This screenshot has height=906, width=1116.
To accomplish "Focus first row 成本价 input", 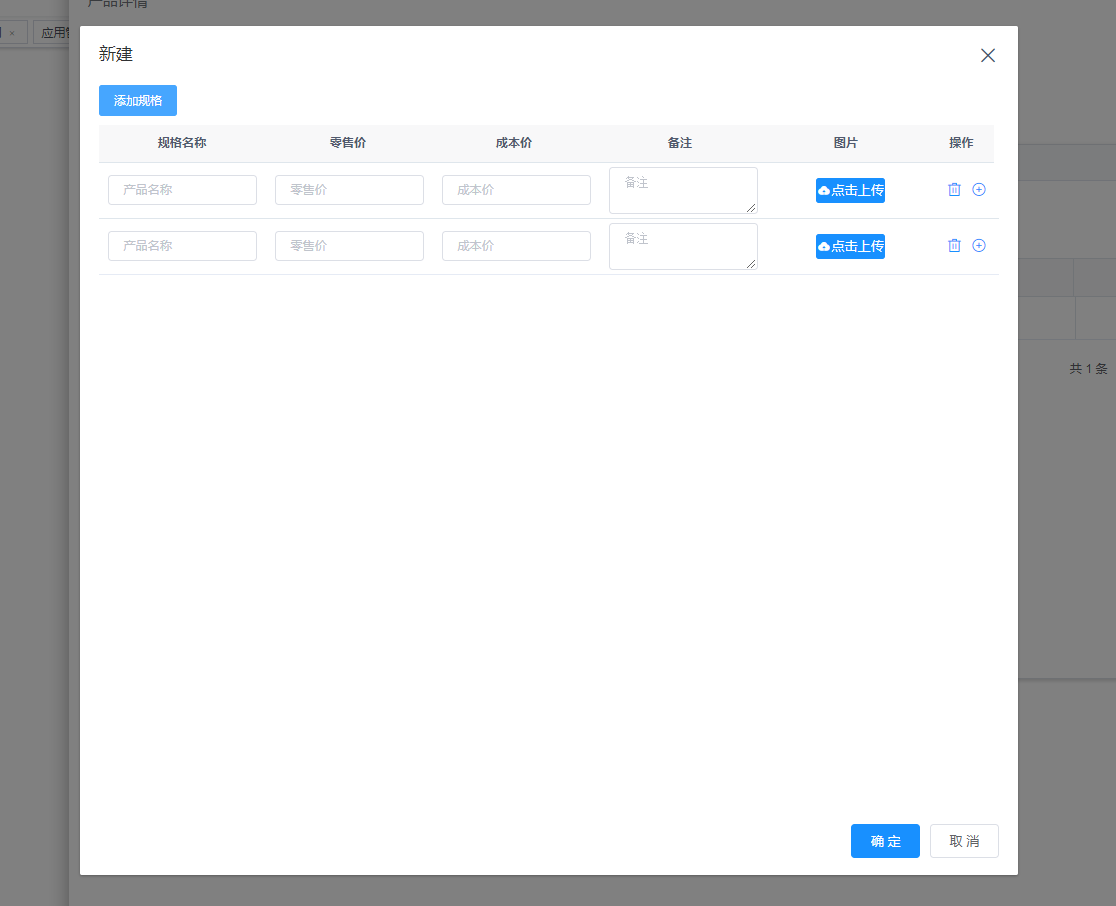I will 516,190.
